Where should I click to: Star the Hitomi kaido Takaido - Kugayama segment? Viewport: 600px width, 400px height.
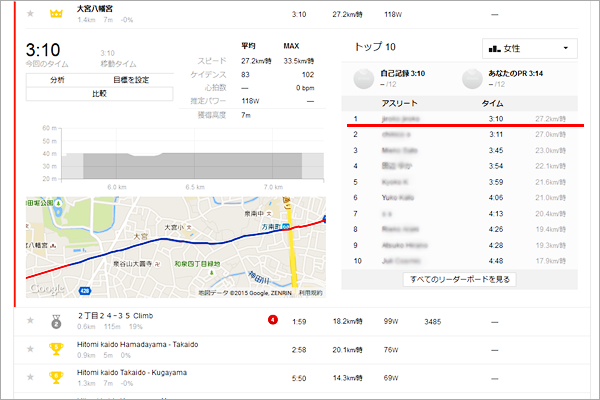(x=30, y=377)
